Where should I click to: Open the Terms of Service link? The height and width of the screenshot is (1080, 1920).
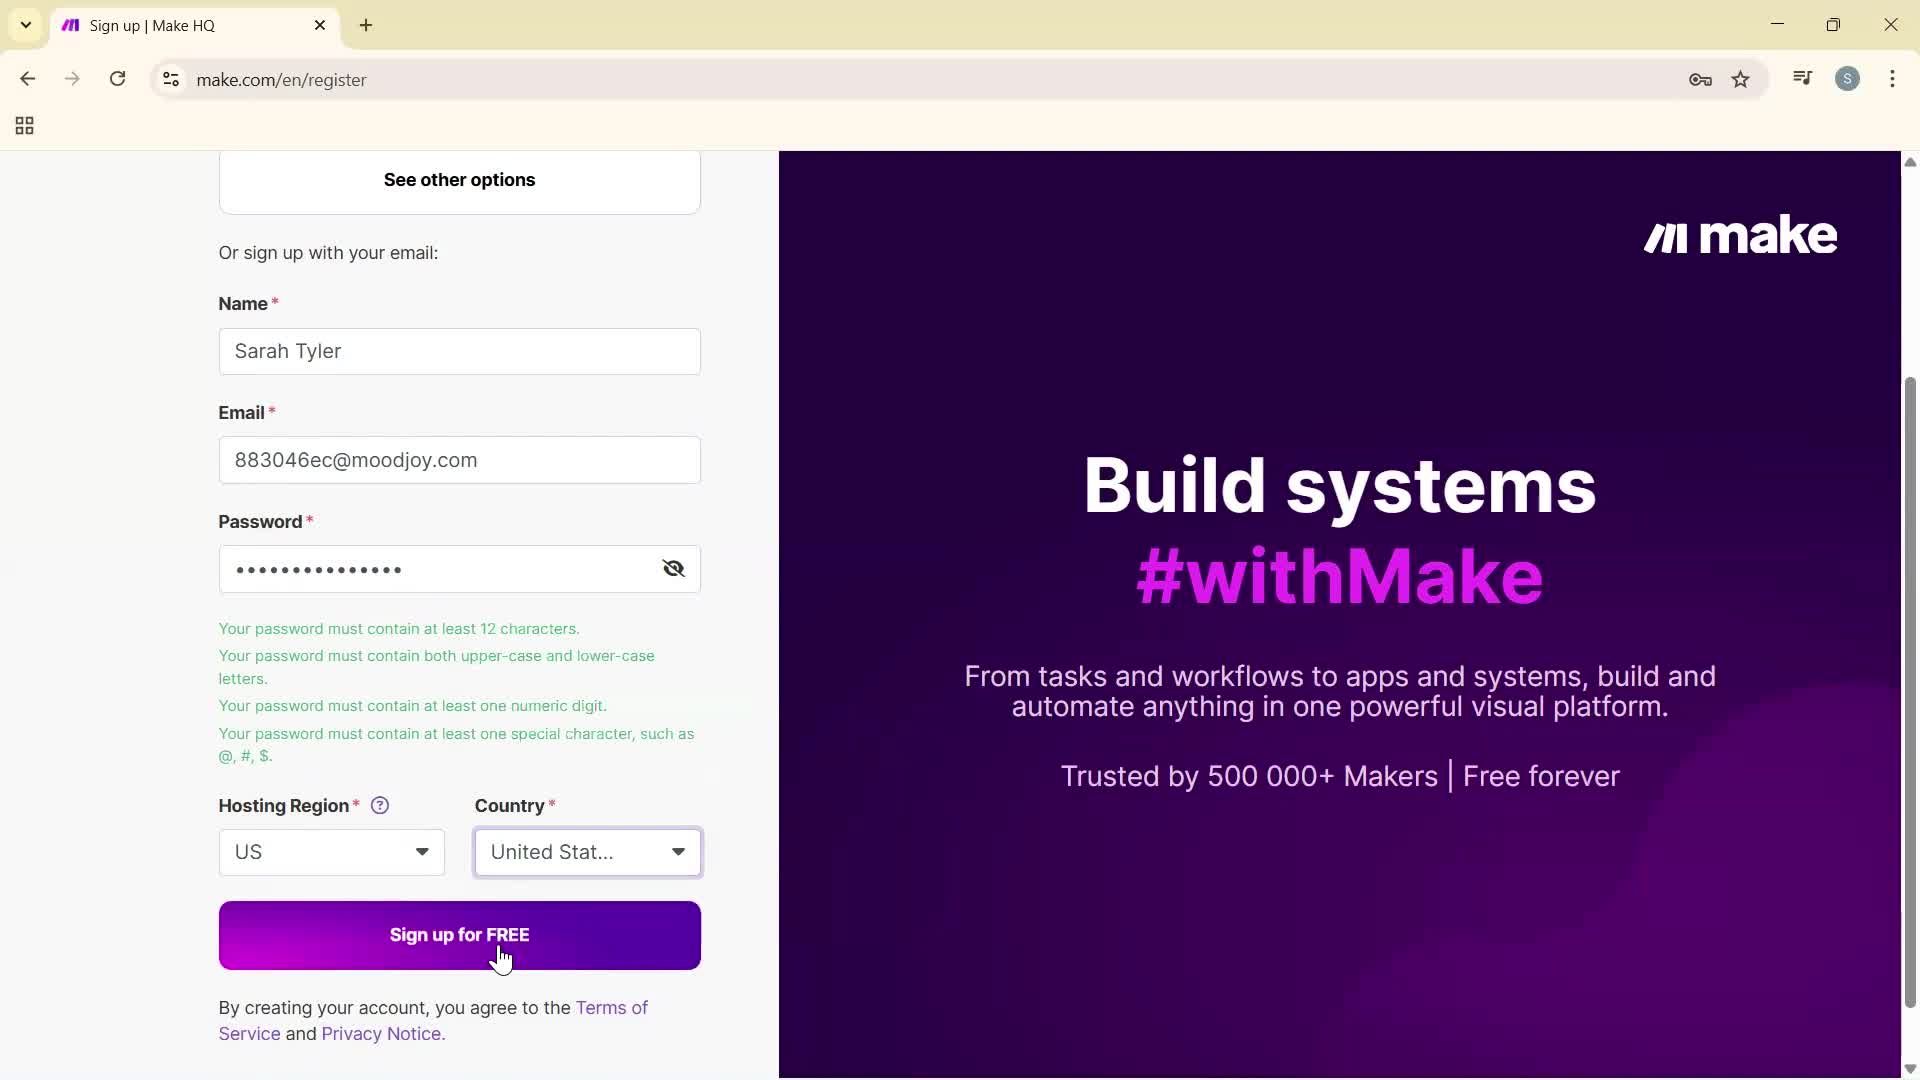(611, 1008)
